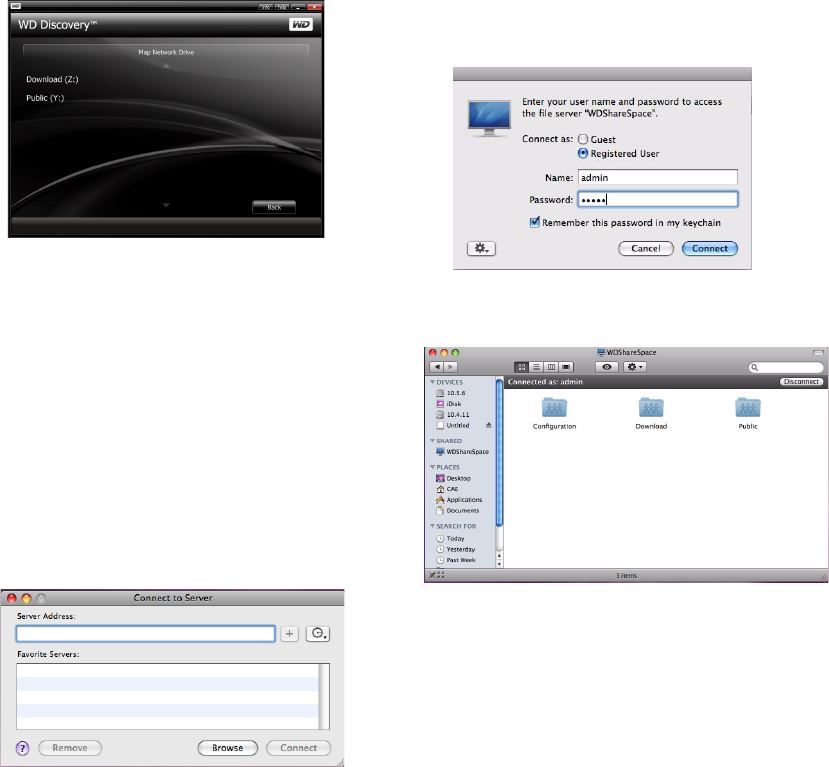Open the Finder Action gear menu
The image size is (829, 767).
point(634,367)
